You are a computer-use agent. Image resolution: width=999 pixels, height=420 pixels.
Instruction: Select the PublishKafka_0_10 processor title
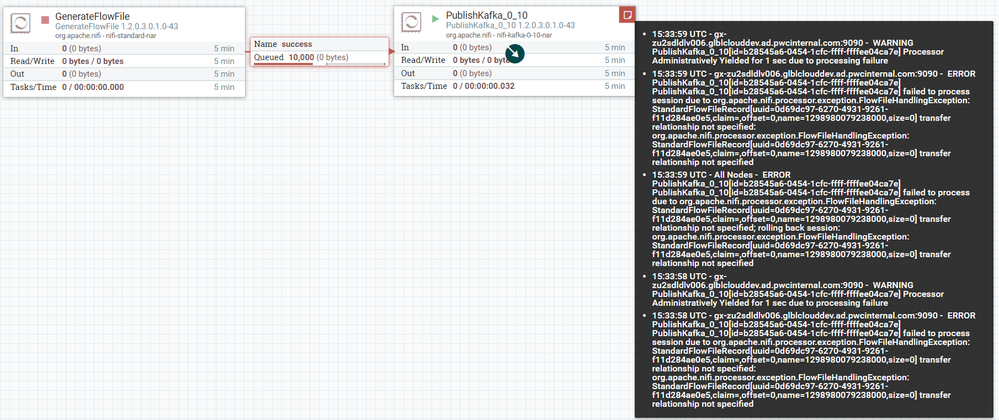[487, 15]
